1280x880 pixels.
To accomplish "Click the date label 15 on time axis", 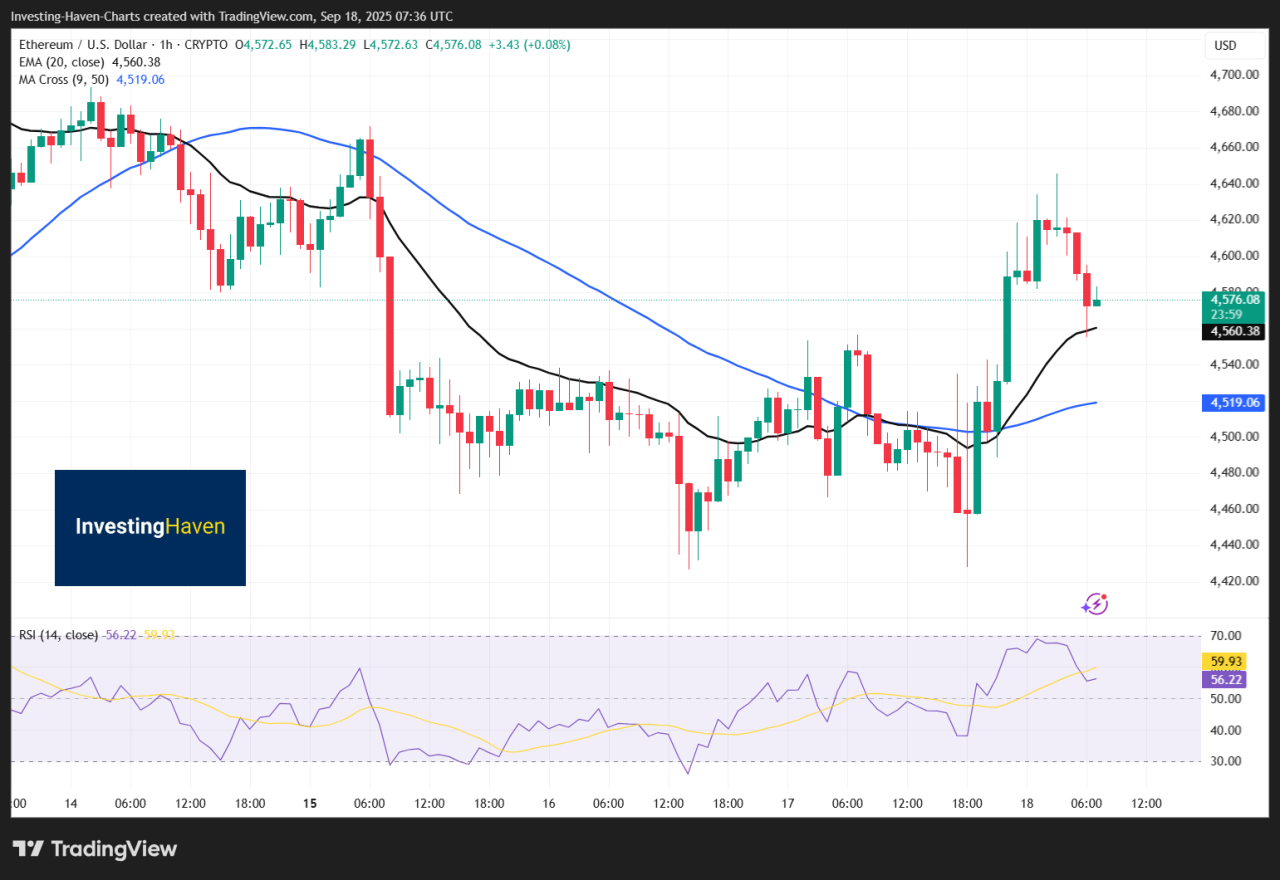I will click(x=310, y=803).
